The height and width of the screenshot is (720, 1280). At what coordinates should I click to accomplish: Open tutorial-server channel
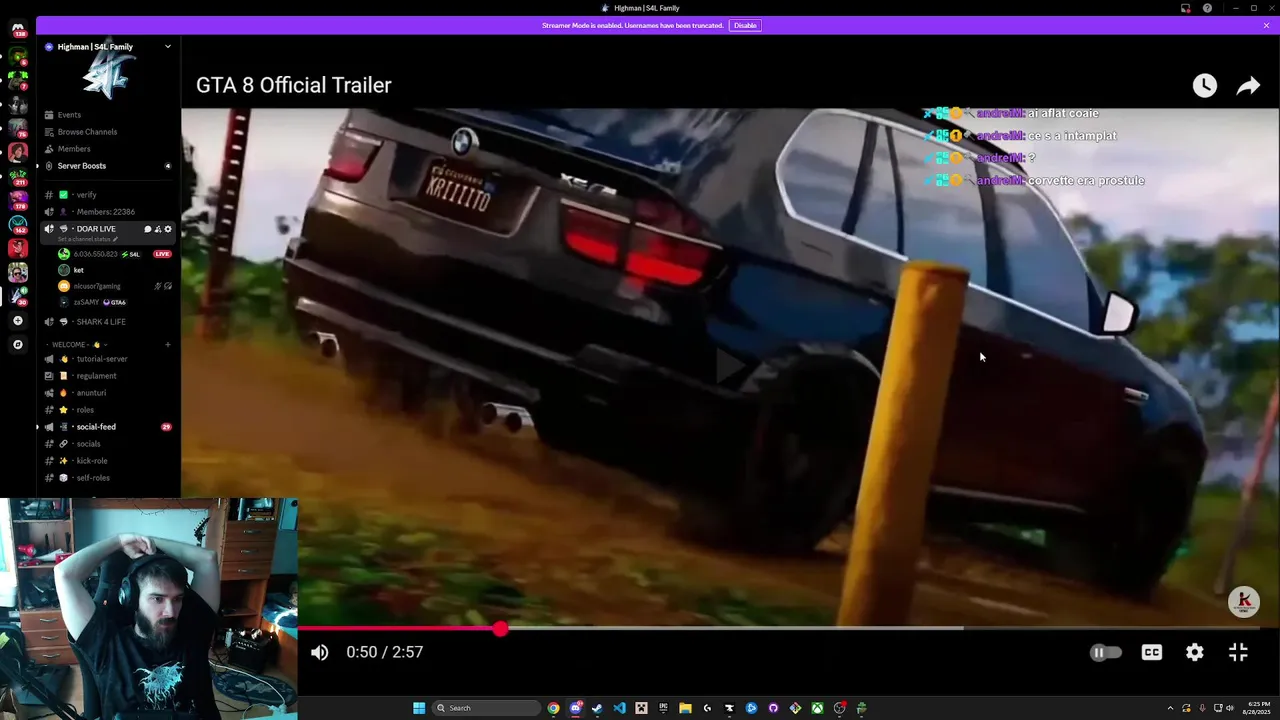click(x=109, y=359)
